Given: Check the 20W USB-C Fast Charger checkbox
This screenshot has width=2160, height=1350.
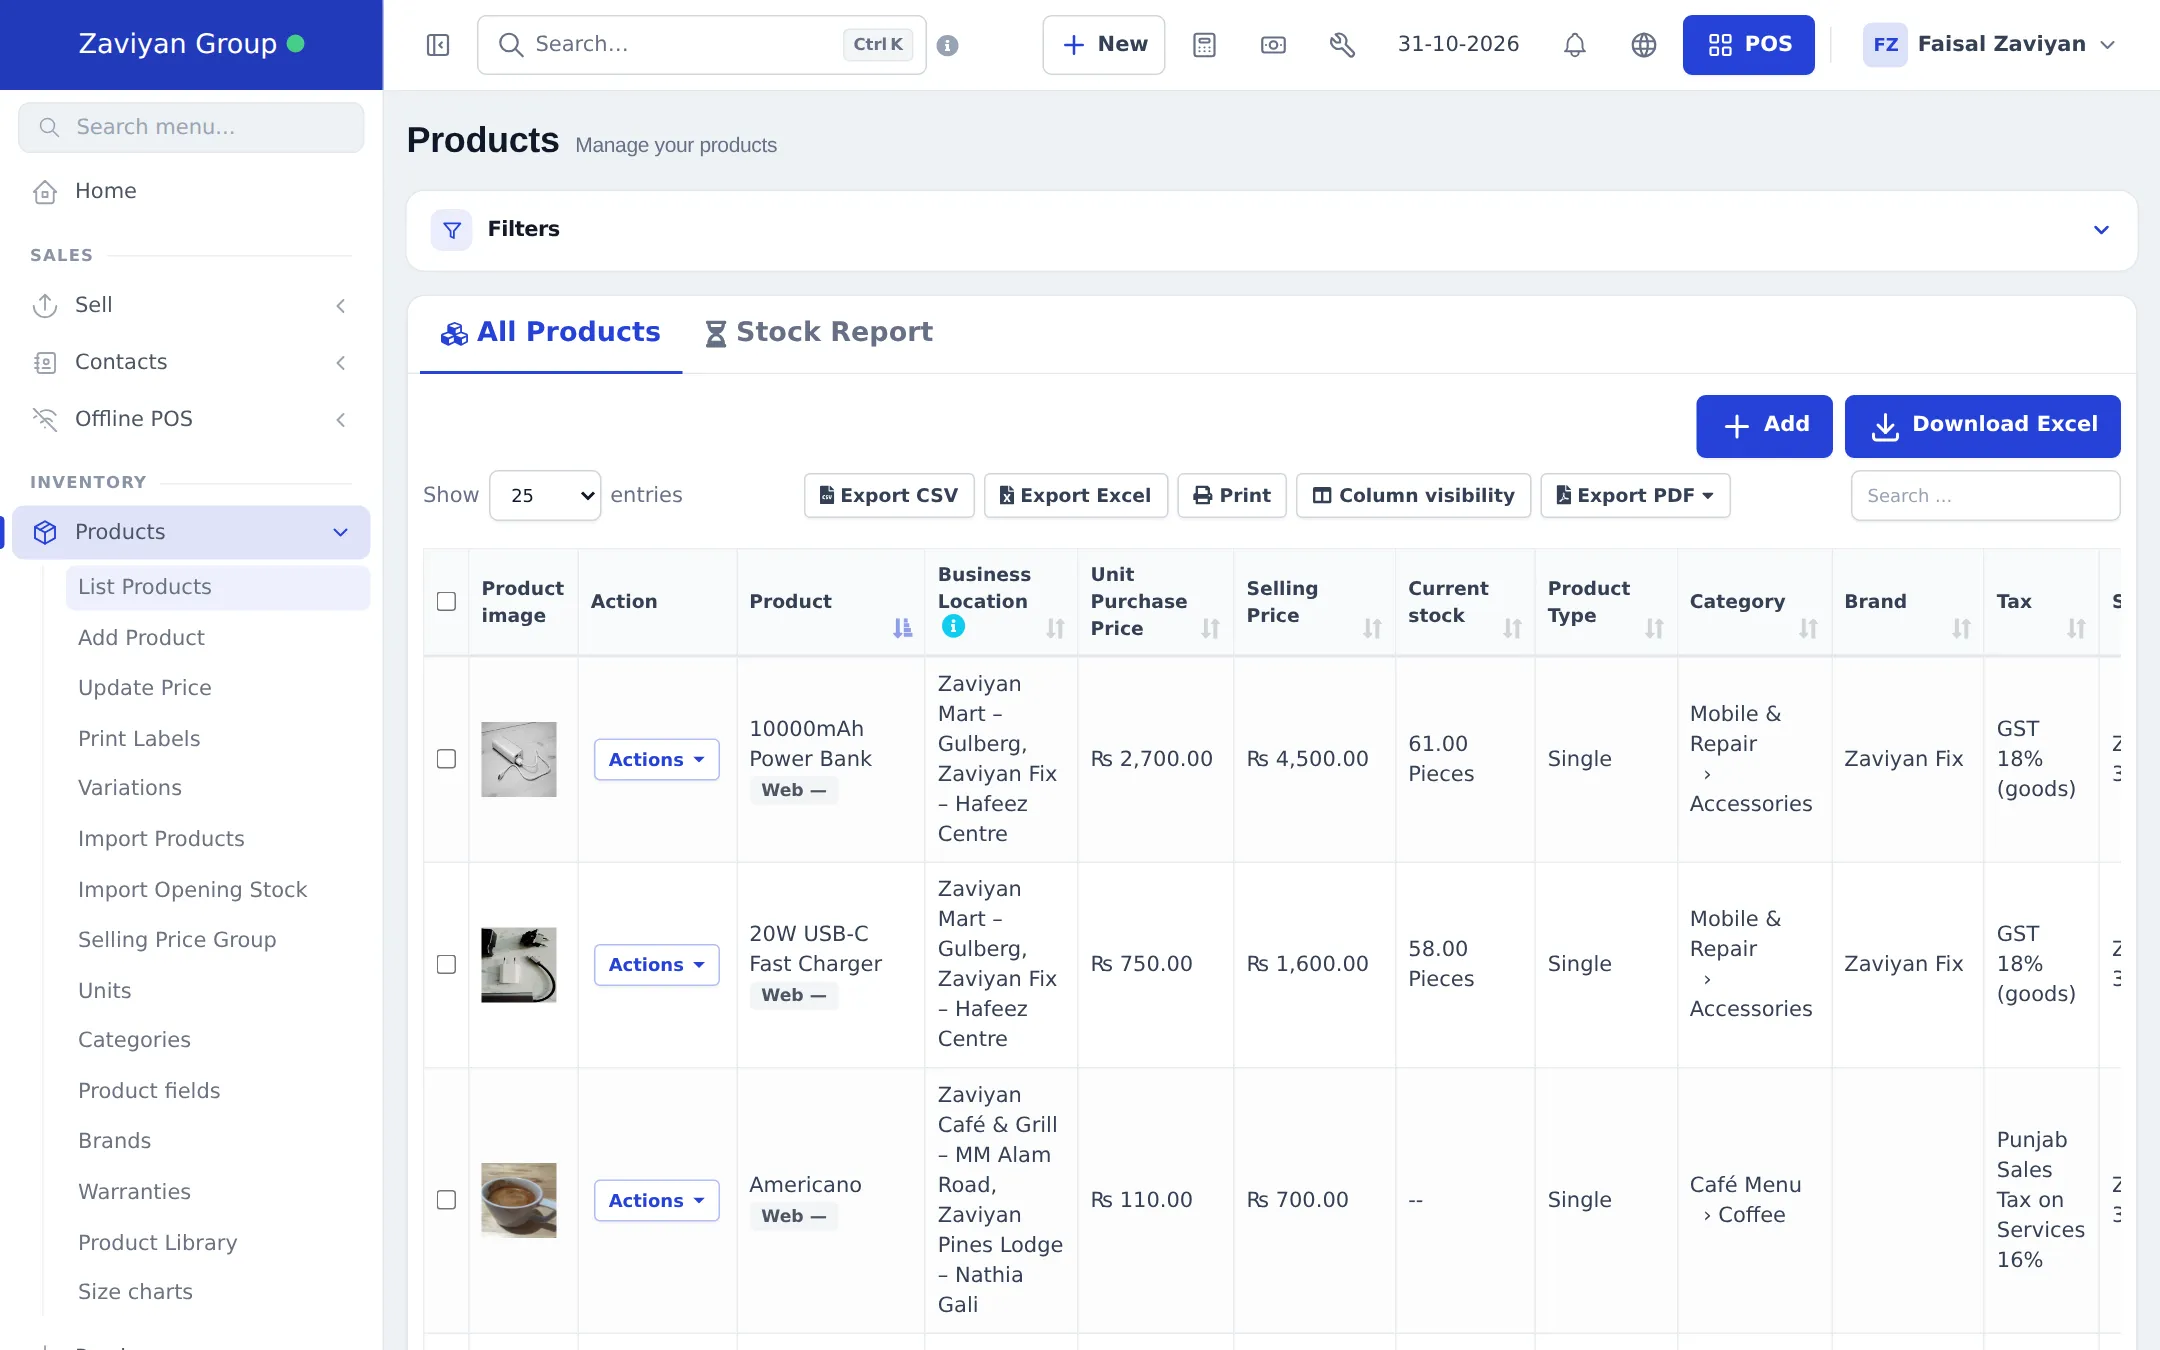Looking at the screenshot, I should click(x=446, y=964).
